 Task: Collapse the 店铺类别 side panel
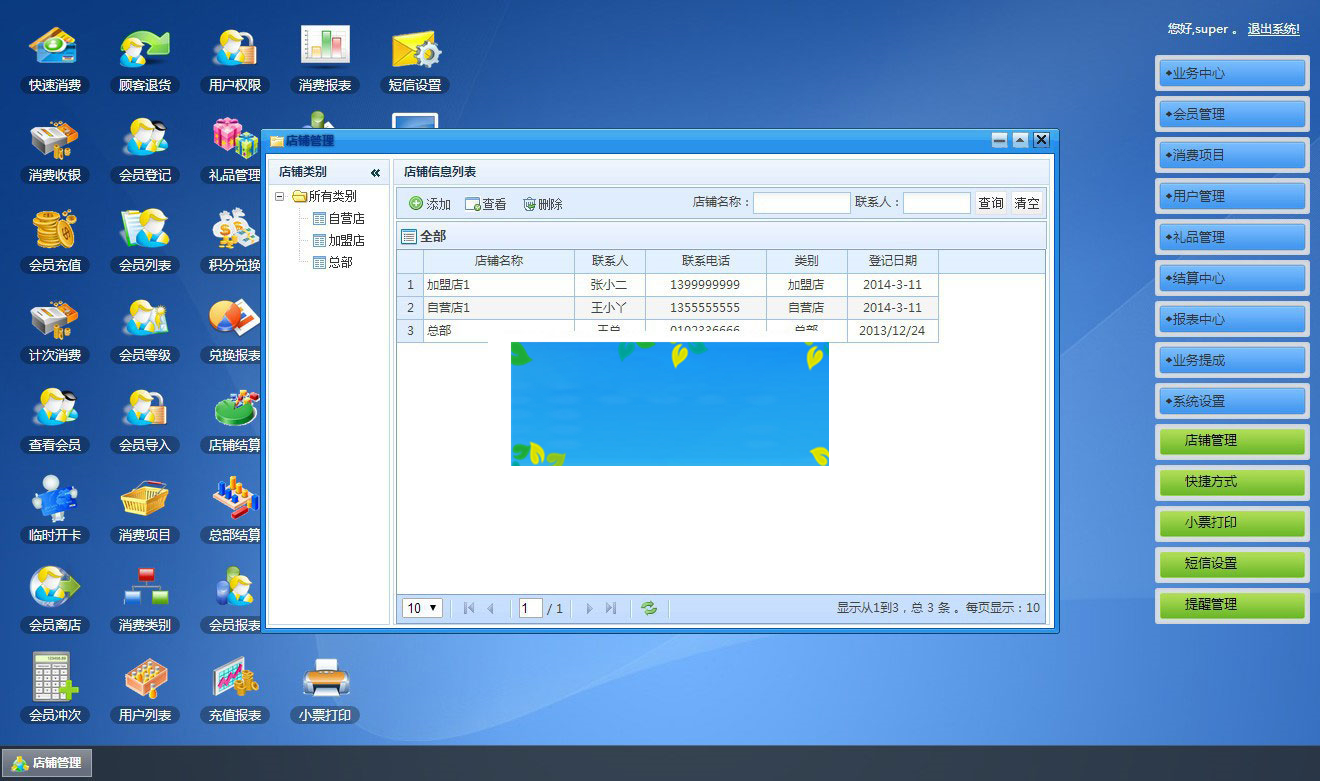click(x=378, y=171)
